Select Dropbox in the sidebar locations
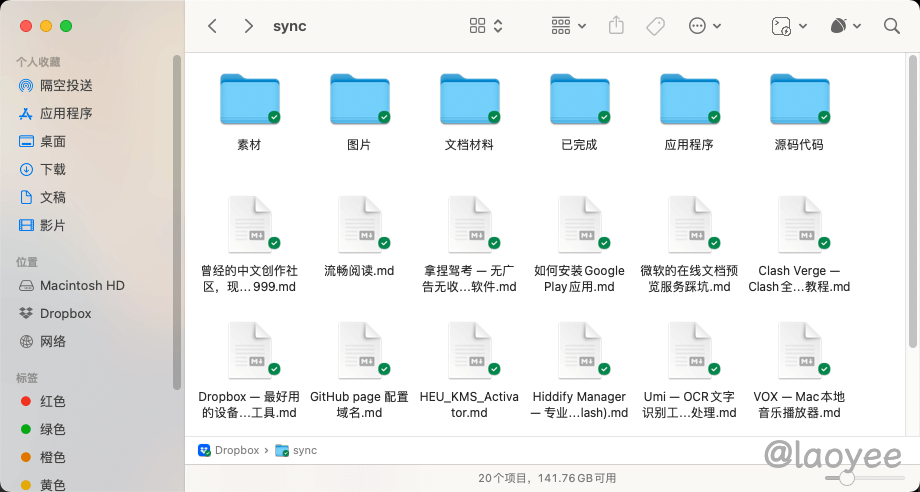The height and width of the screenshot is (492, 920). pos(65,313)
